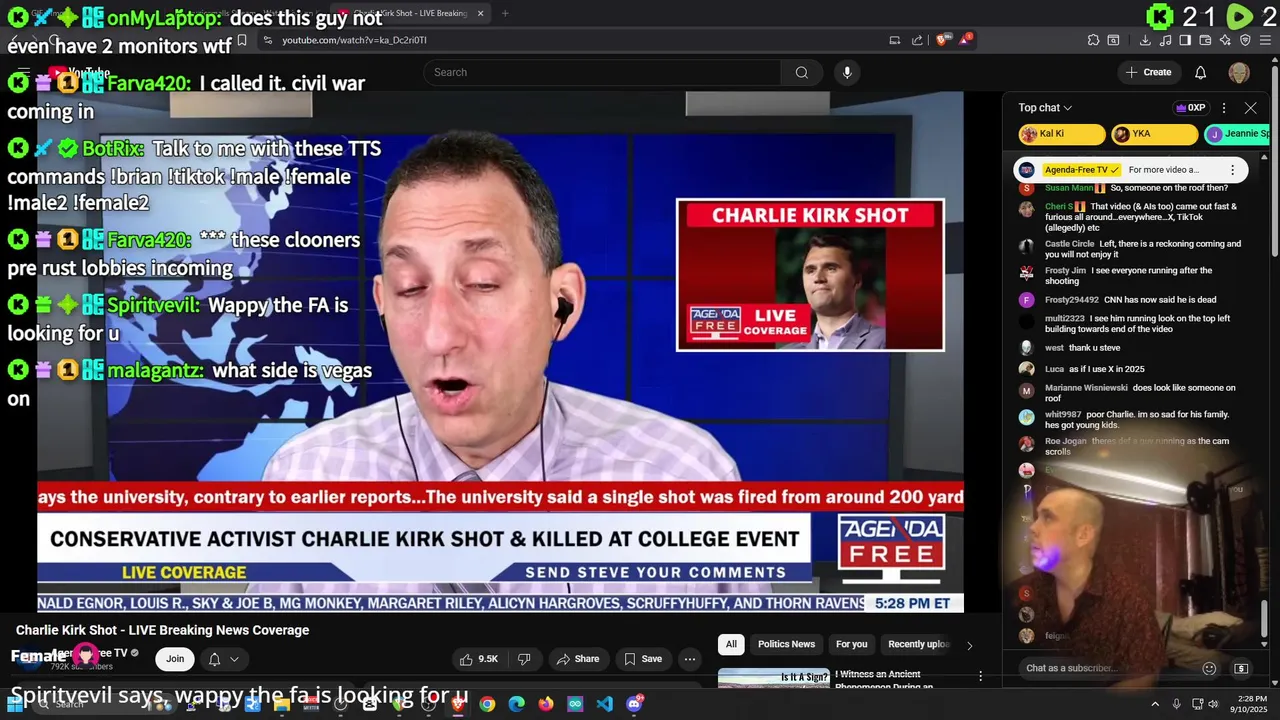Click the Brave Rewards triangle icon

[965, 40]
